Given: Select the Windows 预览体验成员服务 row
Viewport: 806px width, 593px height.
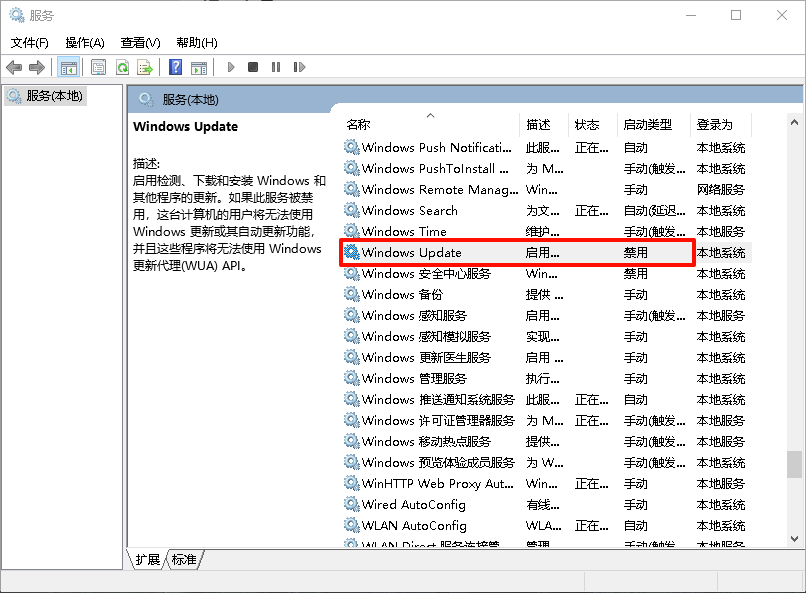Looking at the screenshot, I should 547,462.
